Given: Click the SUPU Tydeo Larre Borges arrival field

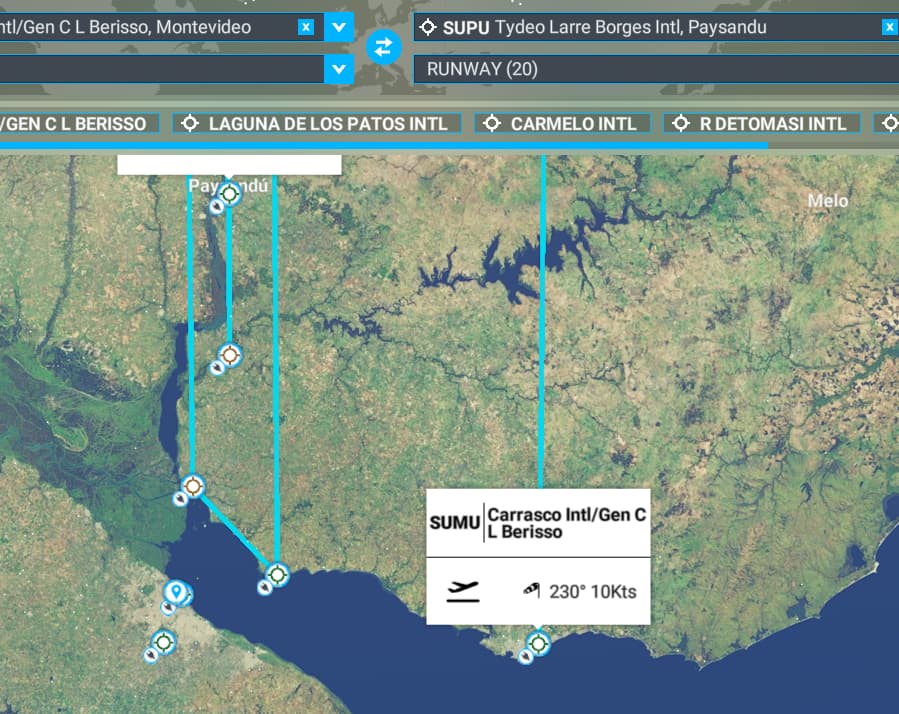Looking at the screenshot, I should click(650, 27).
